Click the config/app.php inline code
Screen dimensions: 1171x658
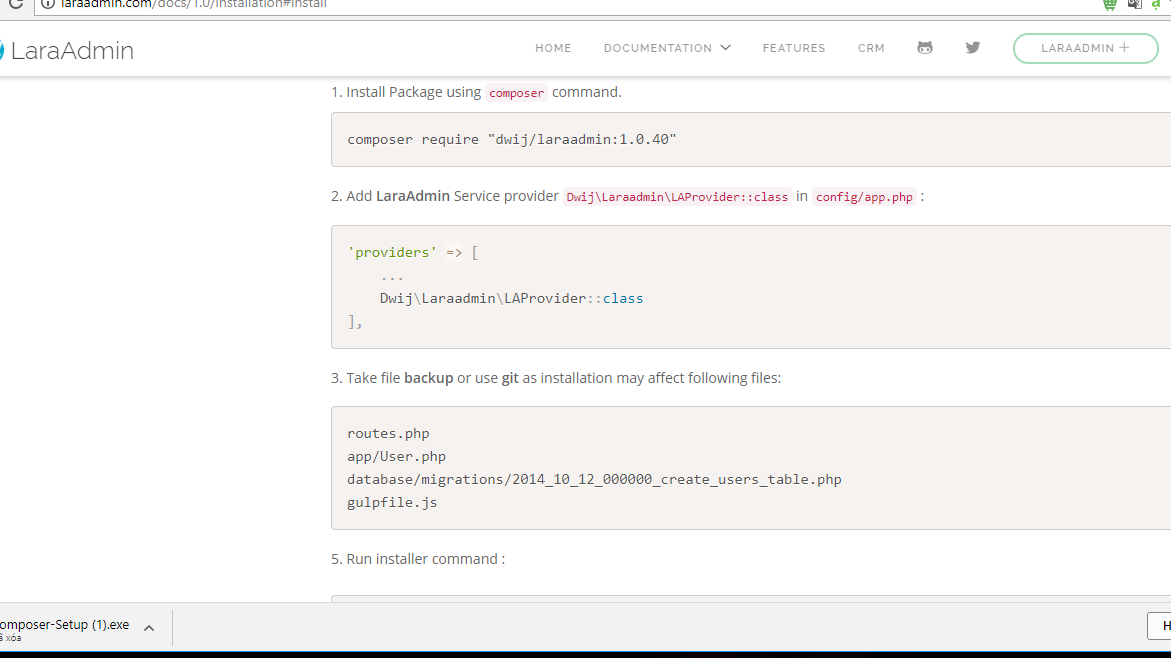coord(864,197)
